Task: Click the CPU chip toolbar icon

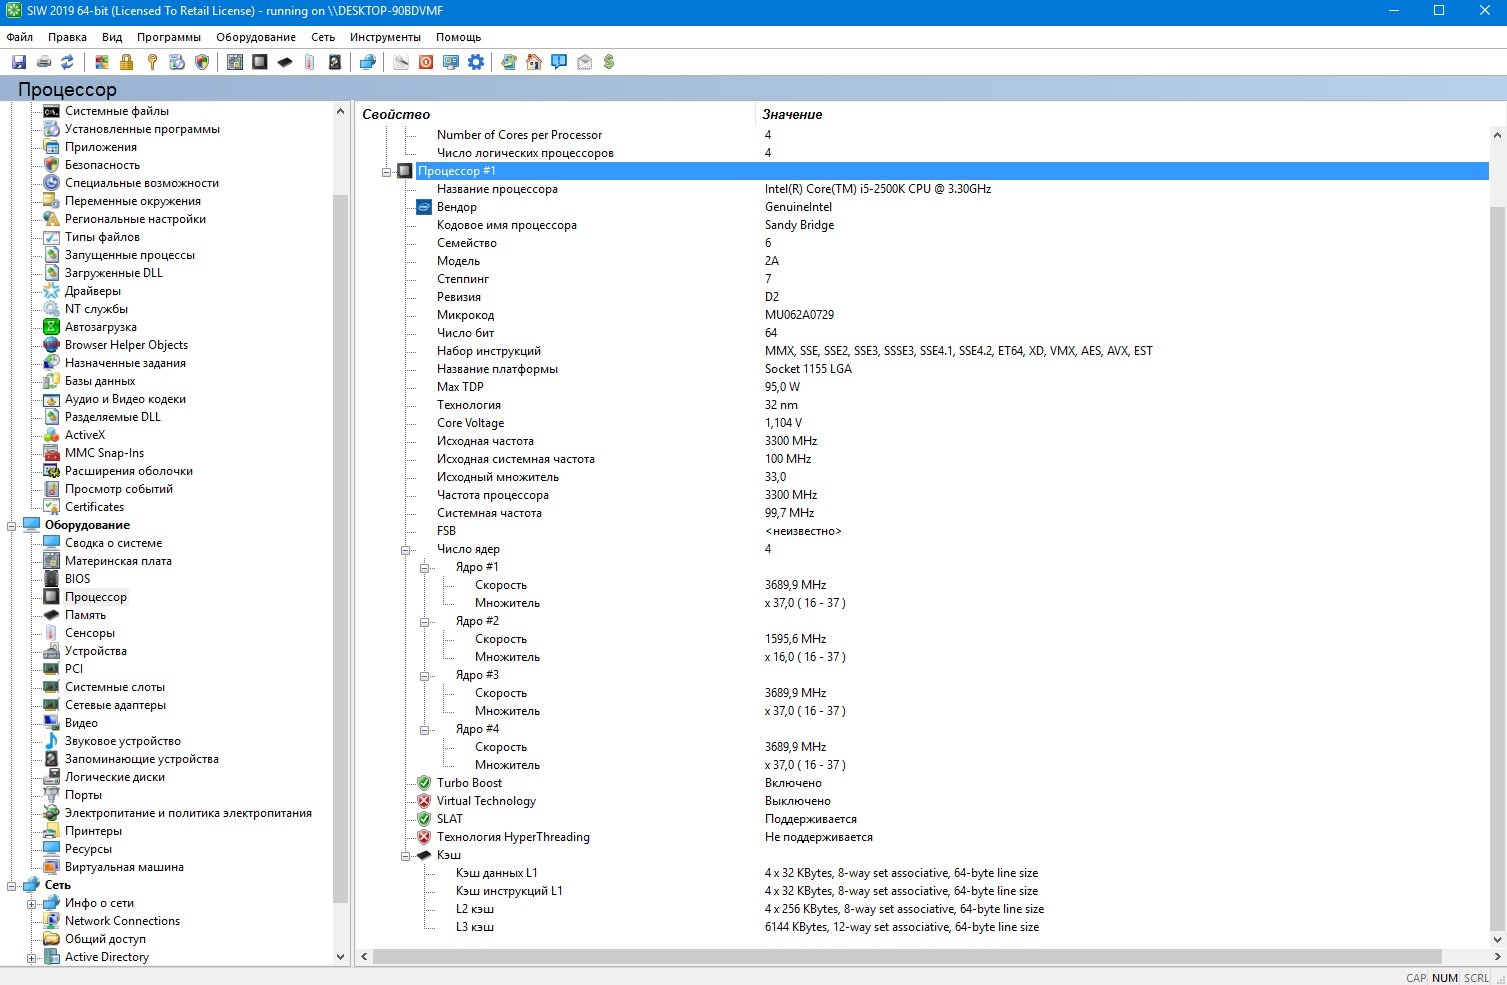Action: pos(260,62)
